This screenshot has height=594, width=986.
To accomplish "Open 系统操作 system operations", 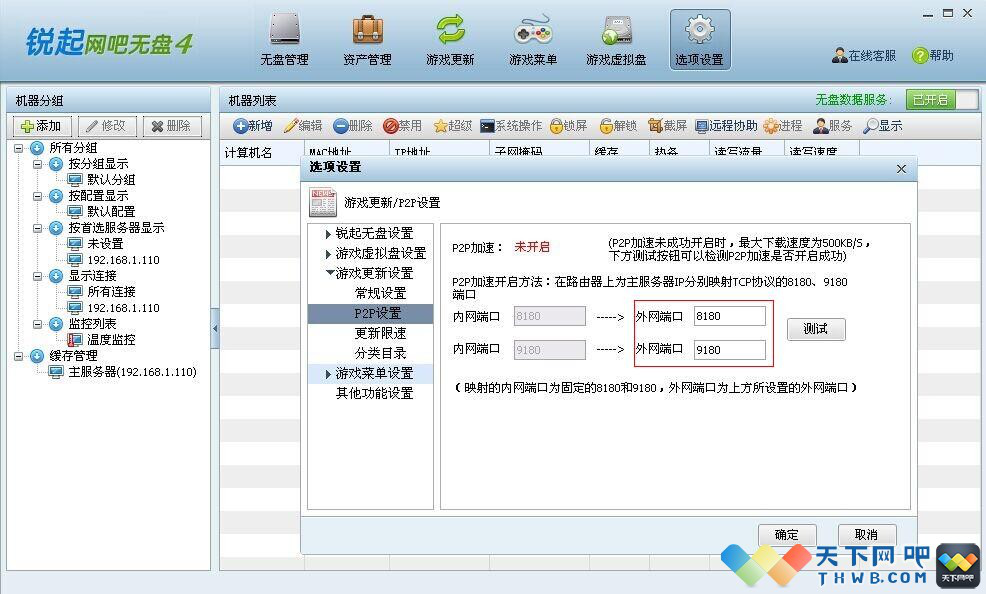I will pos(511,126).
